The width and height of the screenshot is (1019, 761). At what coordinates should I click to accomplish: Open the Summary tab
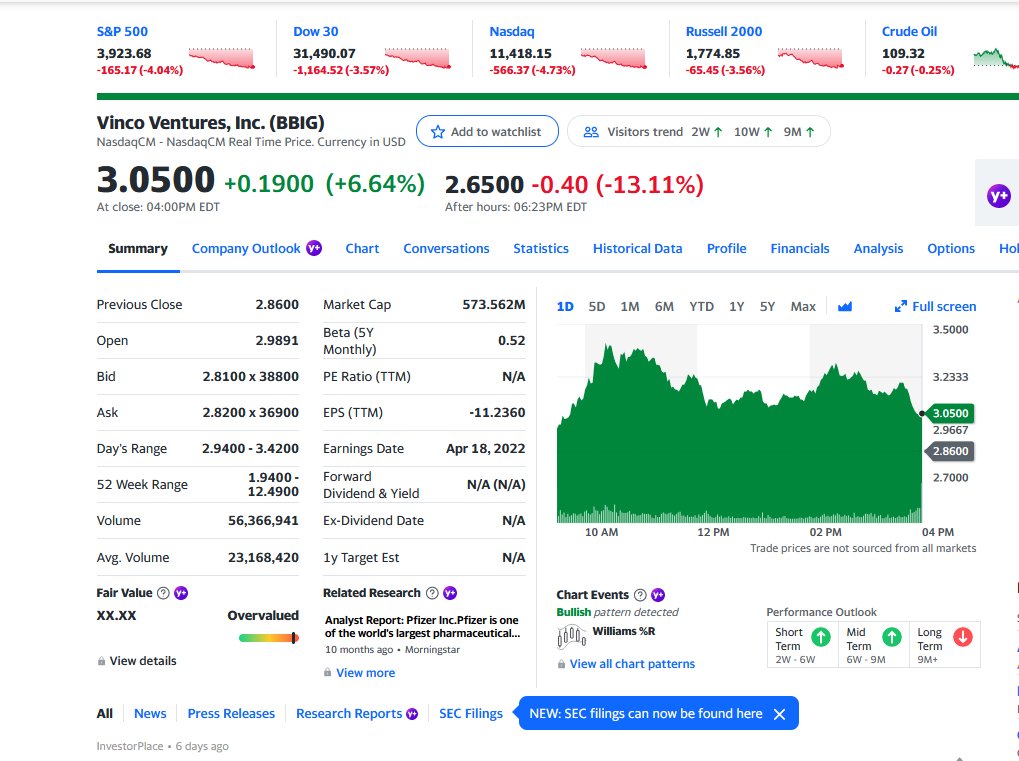(x=138, y=248)
